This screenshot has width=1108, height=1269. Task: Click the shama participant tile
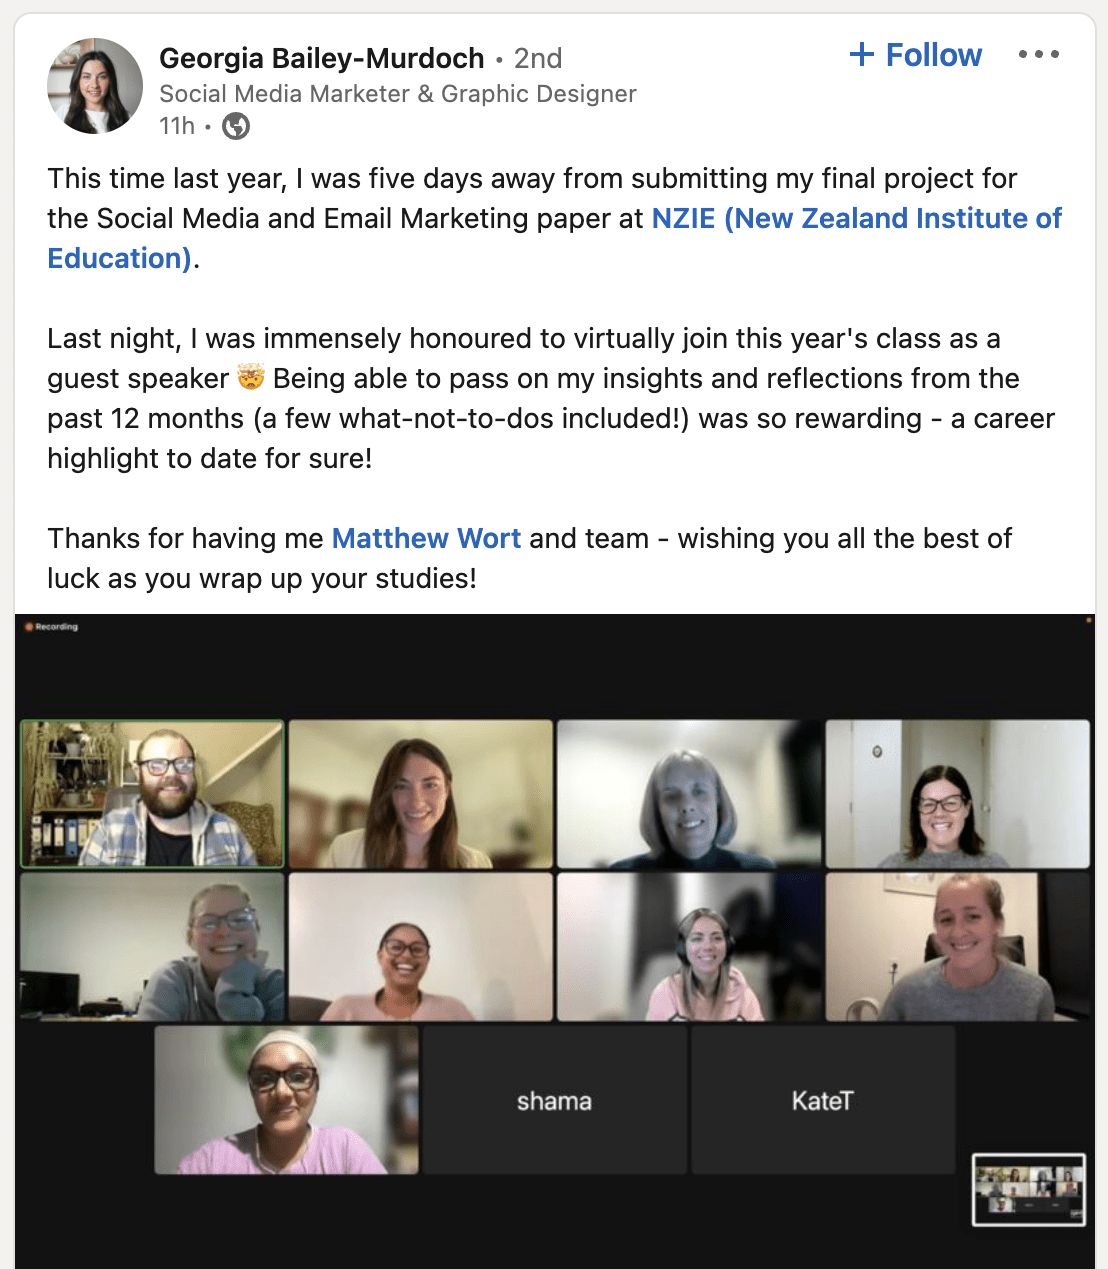coord(554,1100)
